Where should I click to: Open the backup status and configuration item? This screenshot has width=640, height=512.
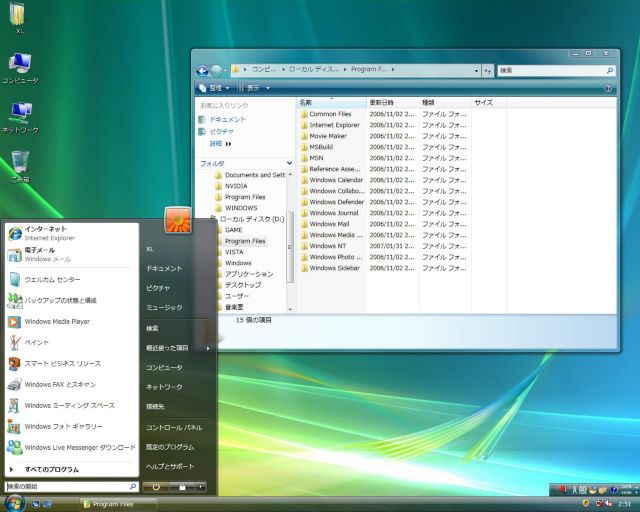[x=71, y=301]
